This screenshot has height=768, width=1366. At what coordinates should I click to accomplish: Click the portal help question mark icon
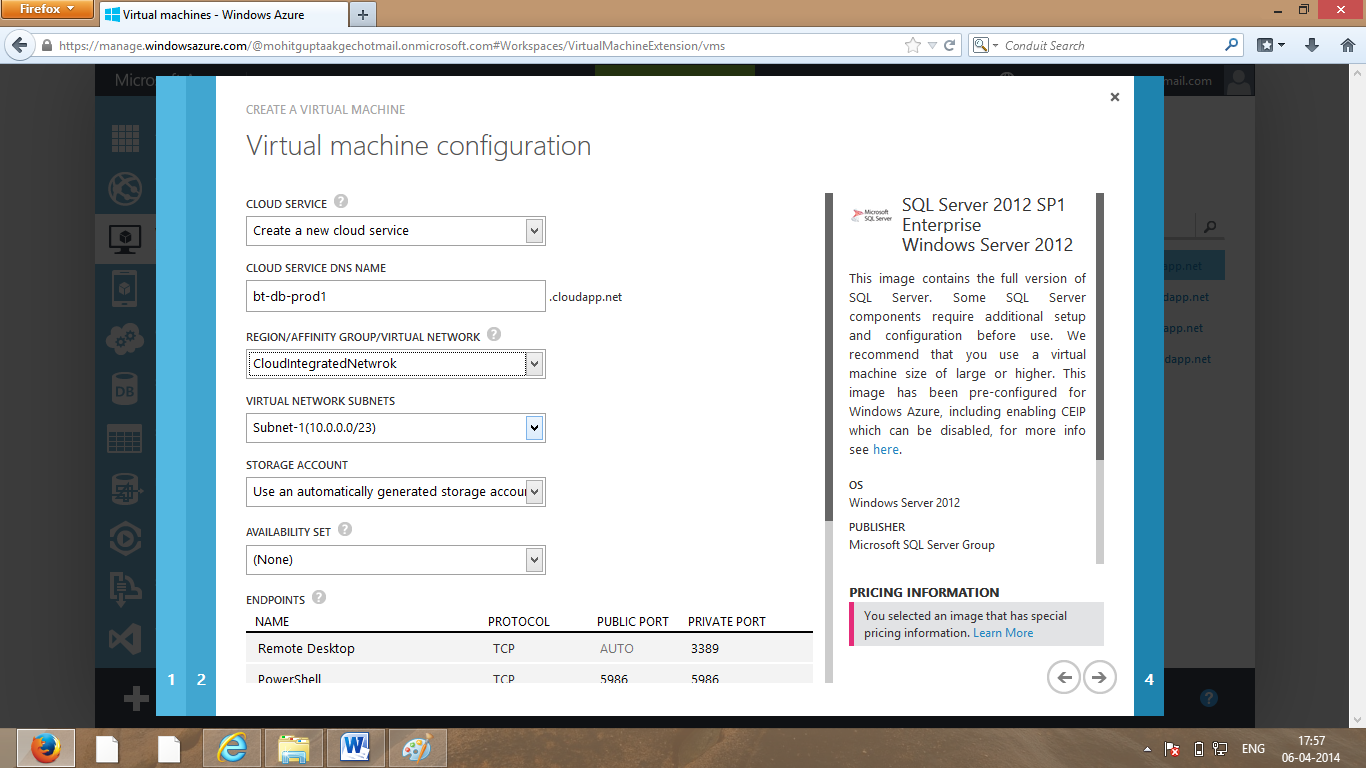point(1208,698)
